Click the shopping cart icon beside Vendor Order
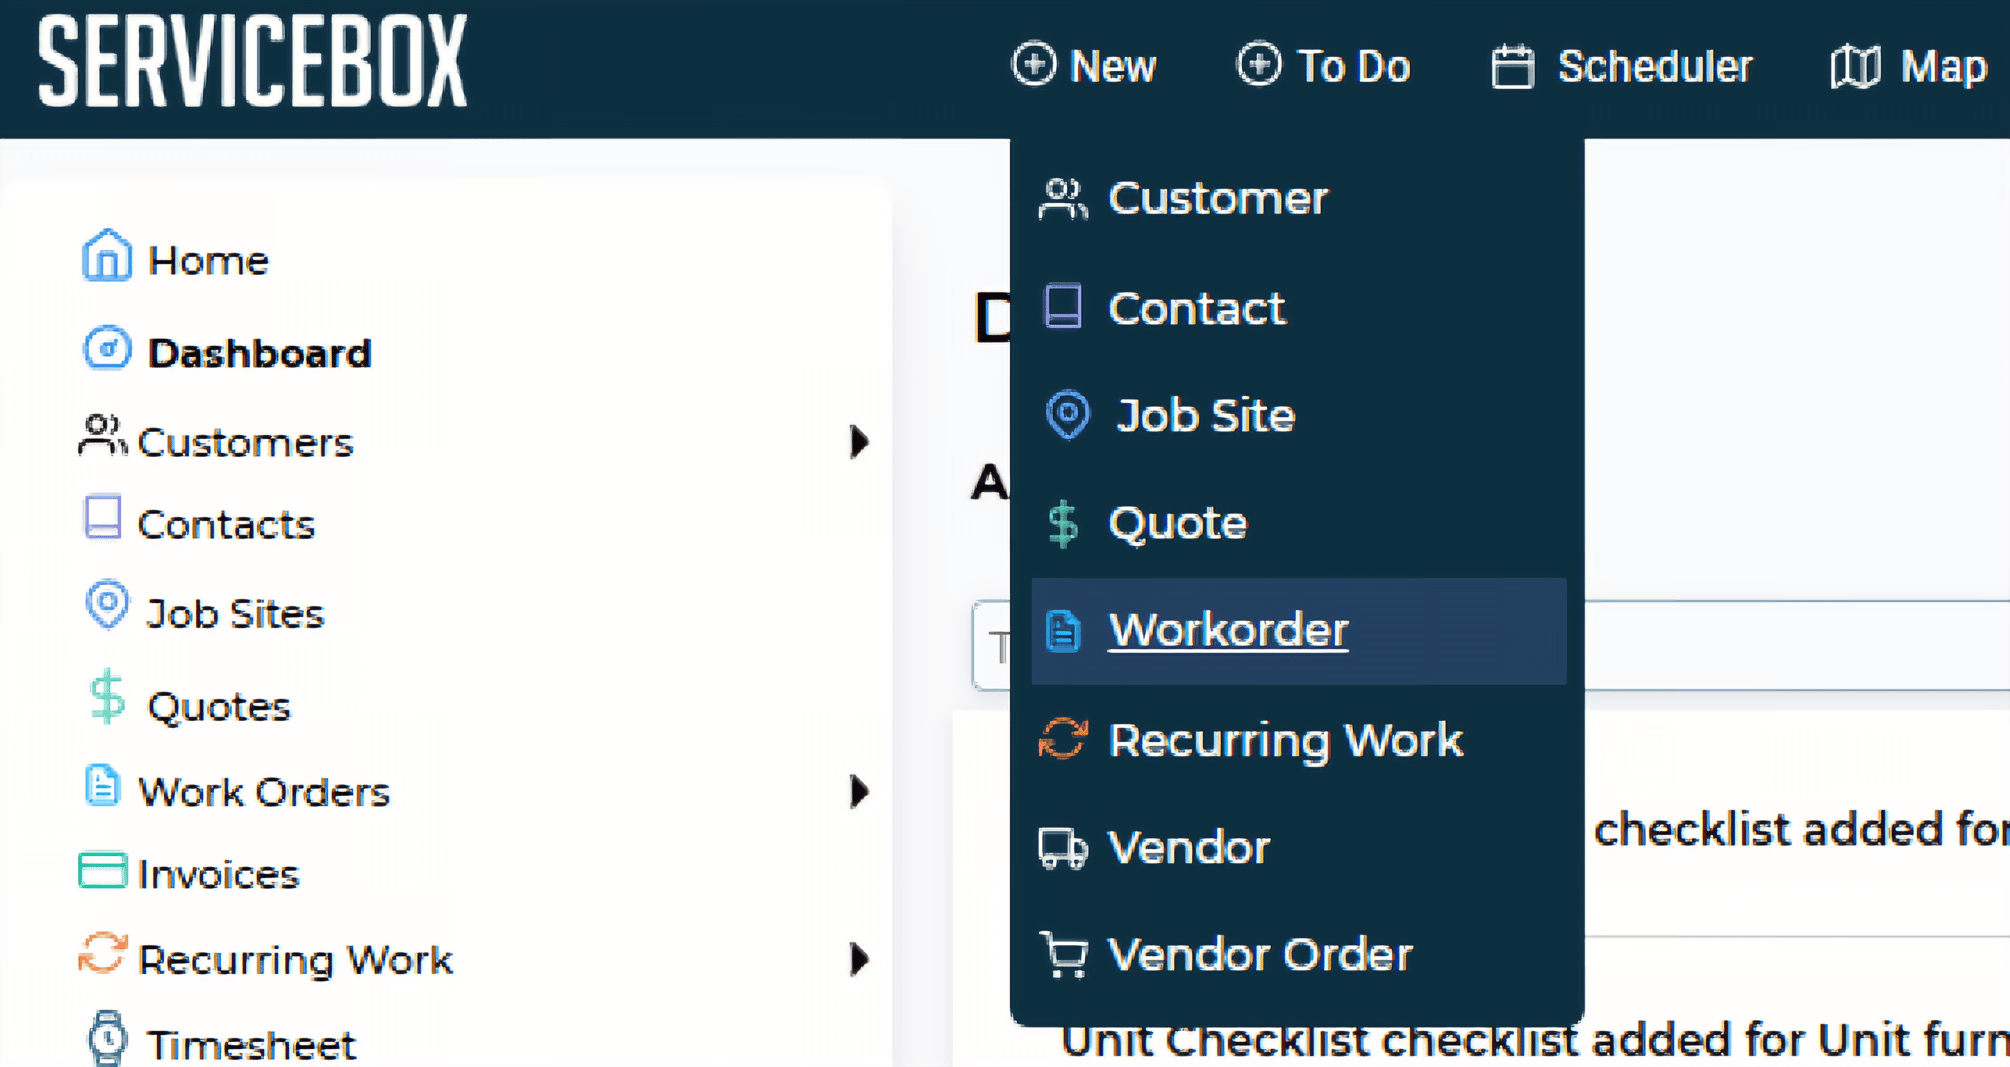 click(x=1063, y=955)
